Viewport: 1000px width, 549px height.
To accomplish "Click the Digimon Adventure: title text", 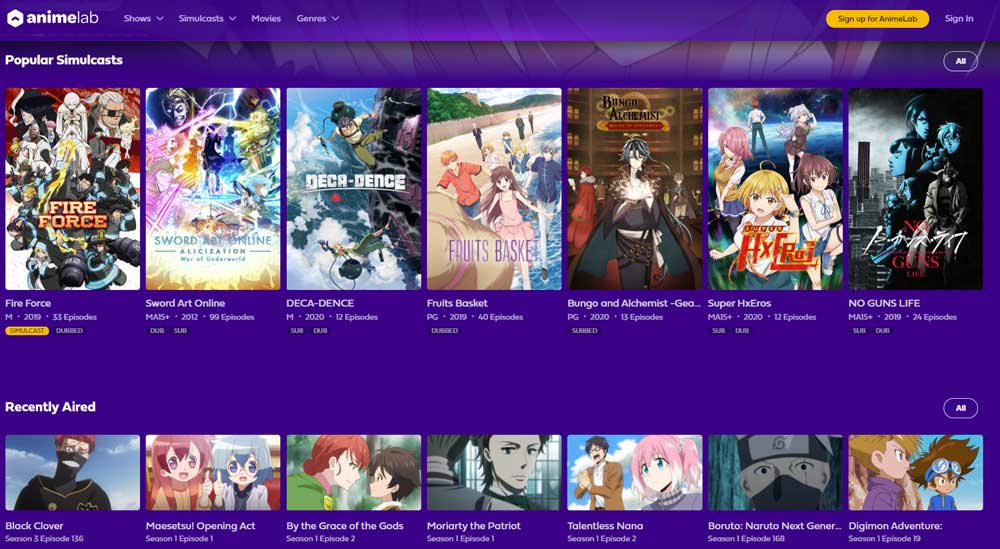I will (895, 526).
